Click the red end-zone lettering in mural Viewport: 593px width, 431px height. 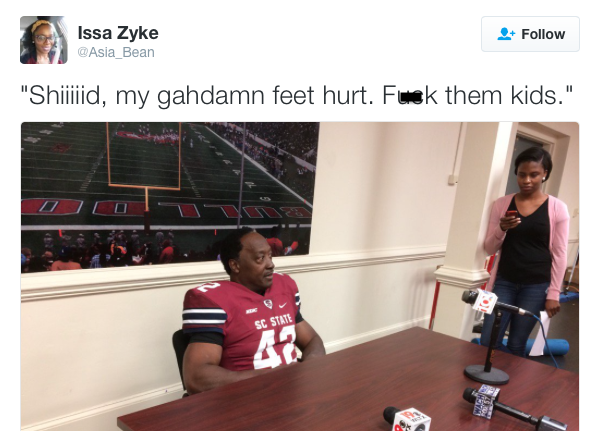(x=166, y=209)
